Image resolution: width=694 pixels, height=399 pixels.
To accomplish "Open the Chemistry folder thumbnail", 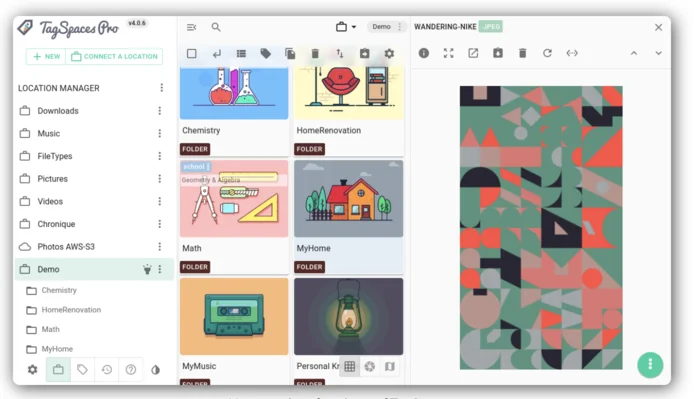I will pyautogui.click(x=234, y=93).
